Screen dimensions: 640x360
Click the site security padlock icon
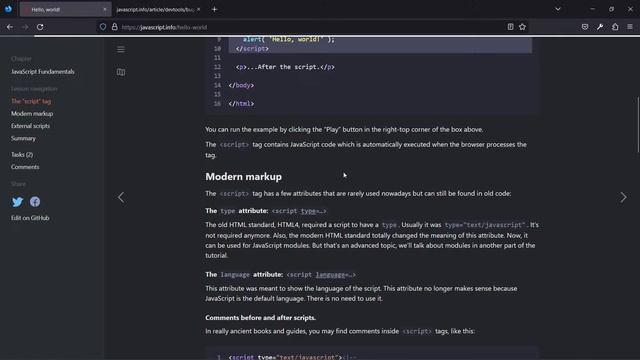115,27
